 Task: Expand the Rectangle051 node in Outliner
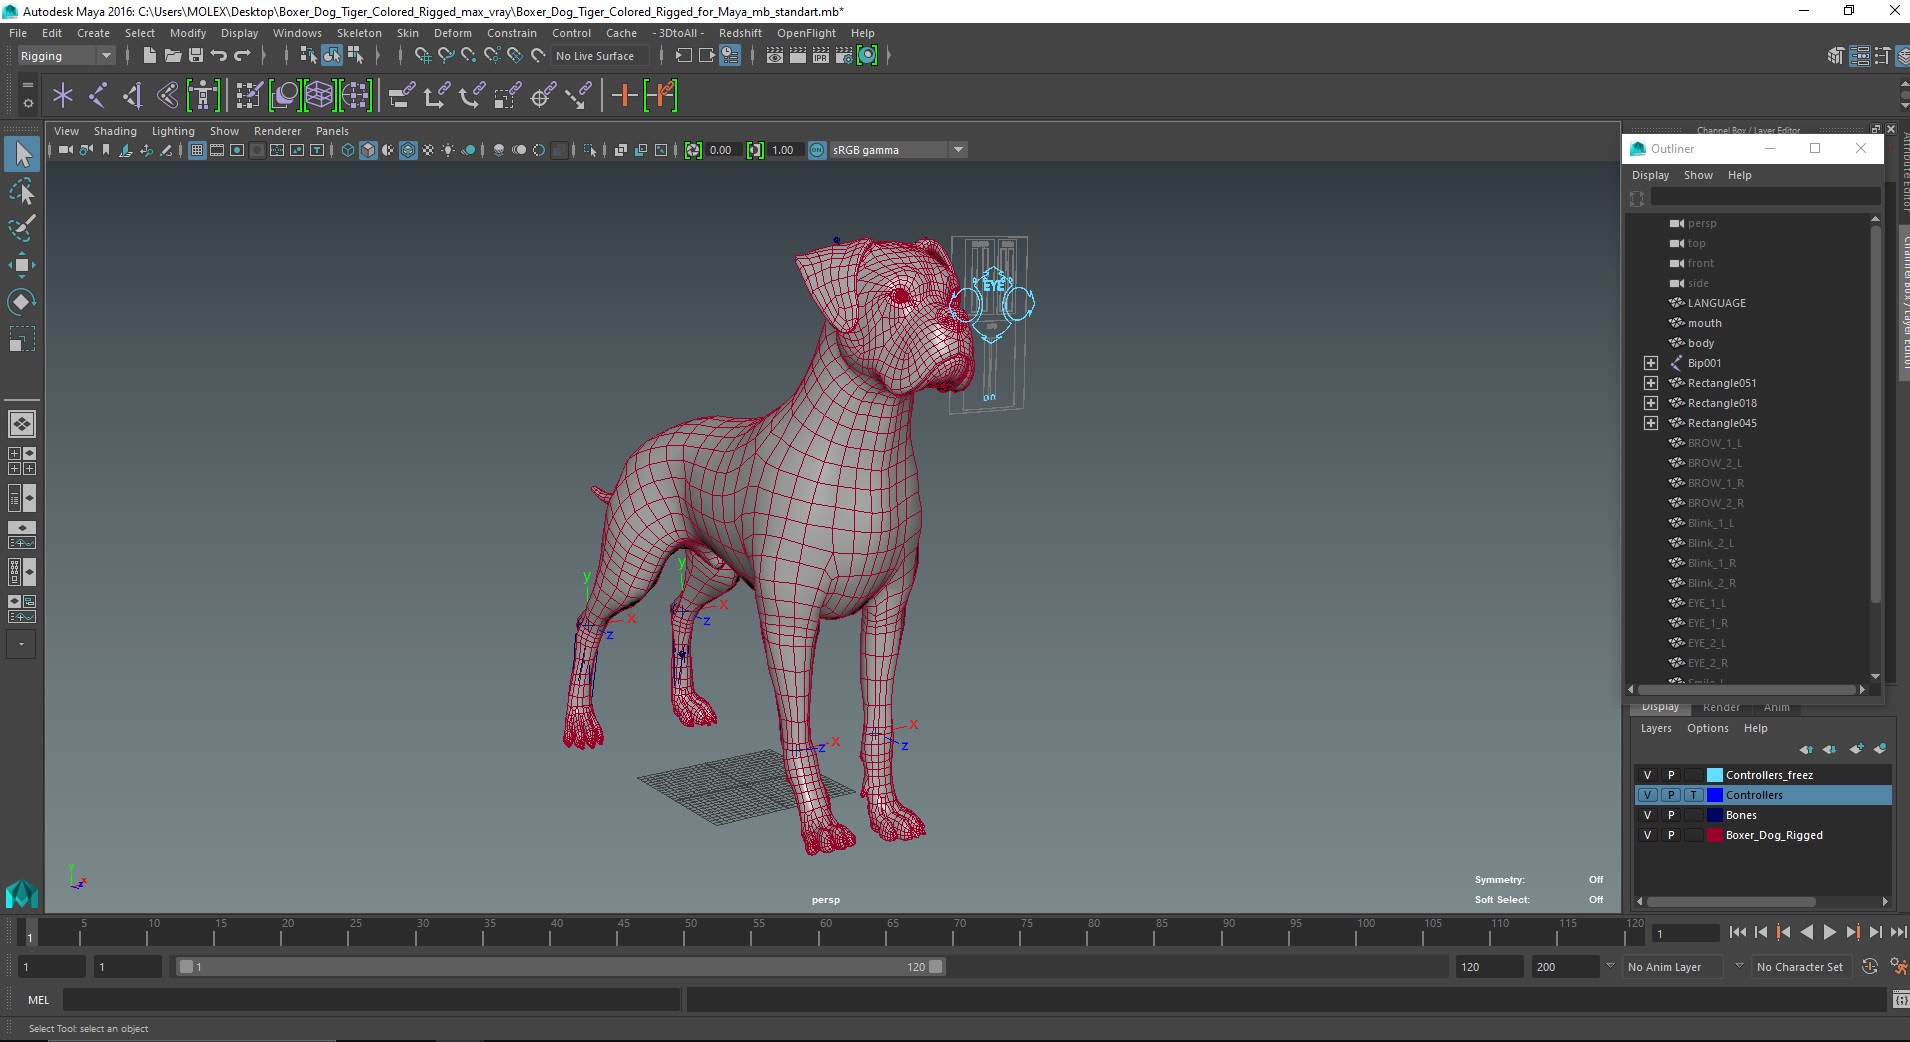(1650, 383)
